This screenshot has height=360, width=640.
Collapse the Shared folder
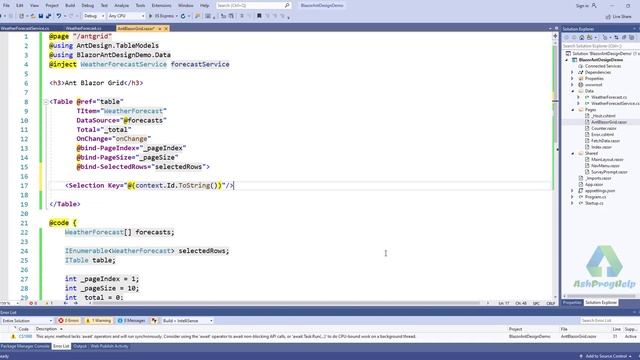pos(572,153)
